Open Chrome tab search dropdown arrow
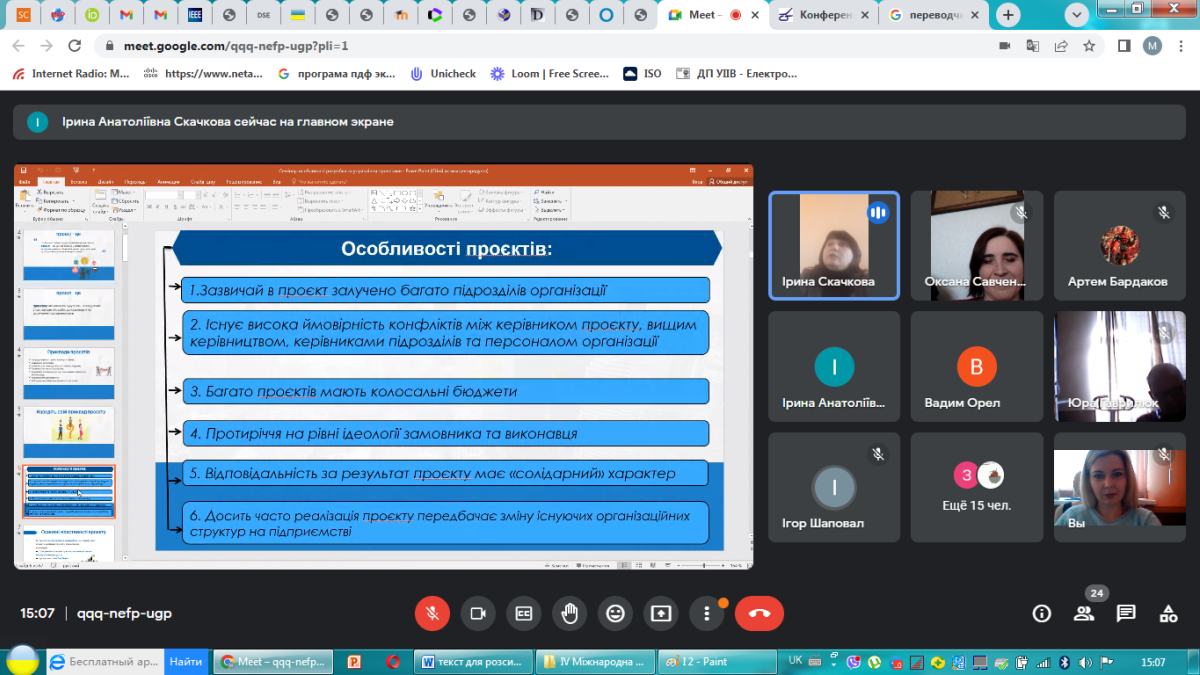Viewport: 1200px width, 675px height. pyautogui.click(x=1077, y=15)
